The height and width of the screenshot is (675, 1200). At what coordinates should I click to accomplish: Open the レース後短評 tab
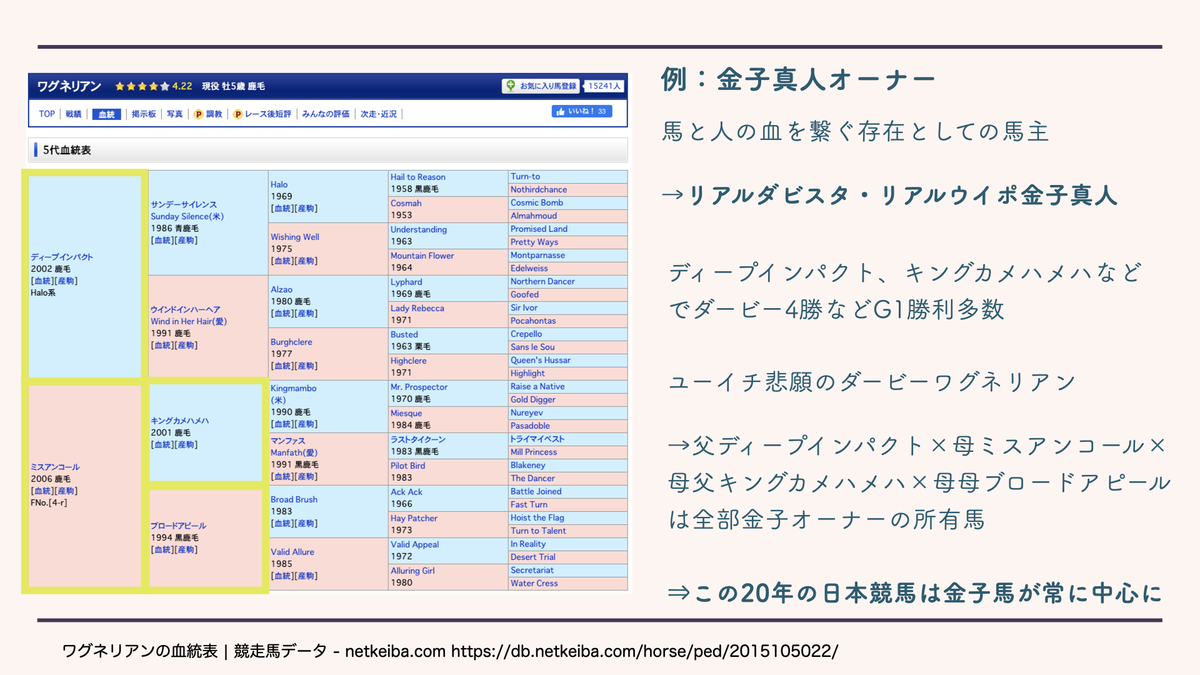coord(267,114)
